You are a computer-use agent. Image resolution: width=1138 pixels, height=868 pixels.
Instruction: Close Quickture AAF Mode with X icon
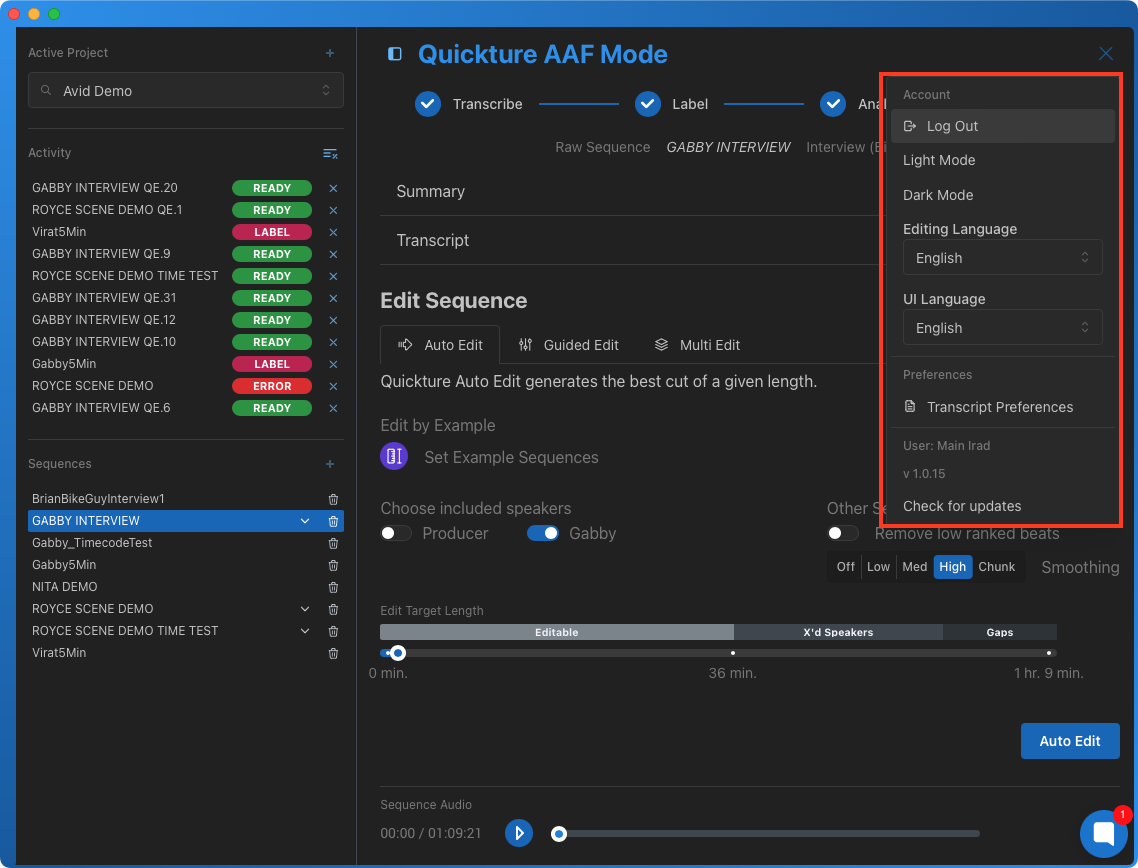pos(1105,54)
